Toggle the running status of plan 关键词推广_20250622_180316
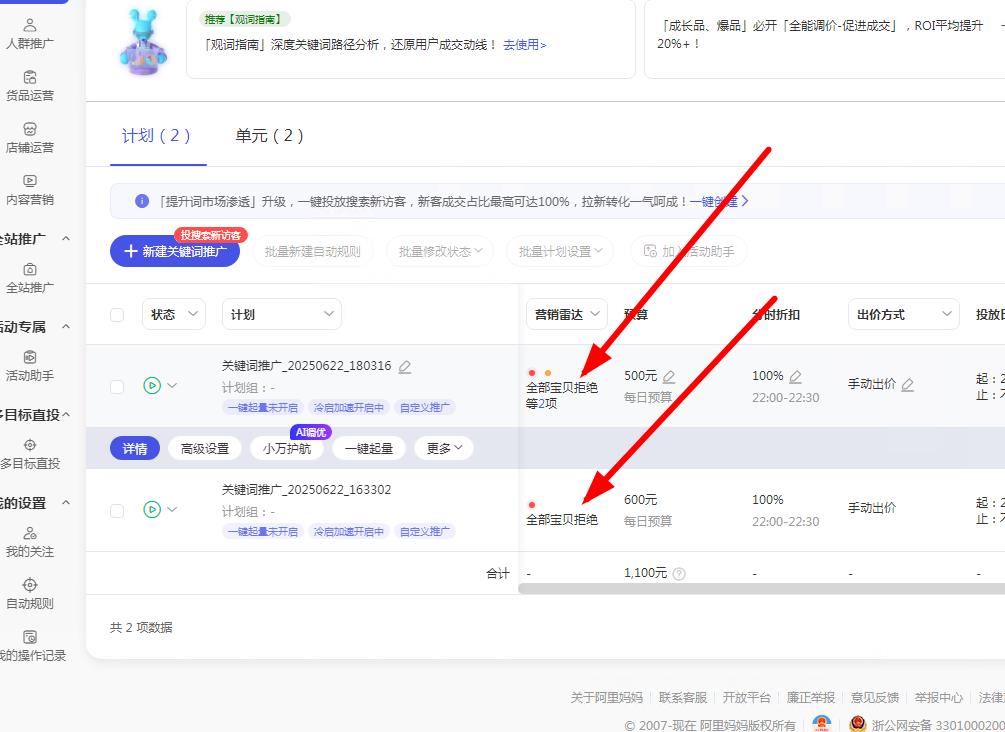 tap(152, 385)
